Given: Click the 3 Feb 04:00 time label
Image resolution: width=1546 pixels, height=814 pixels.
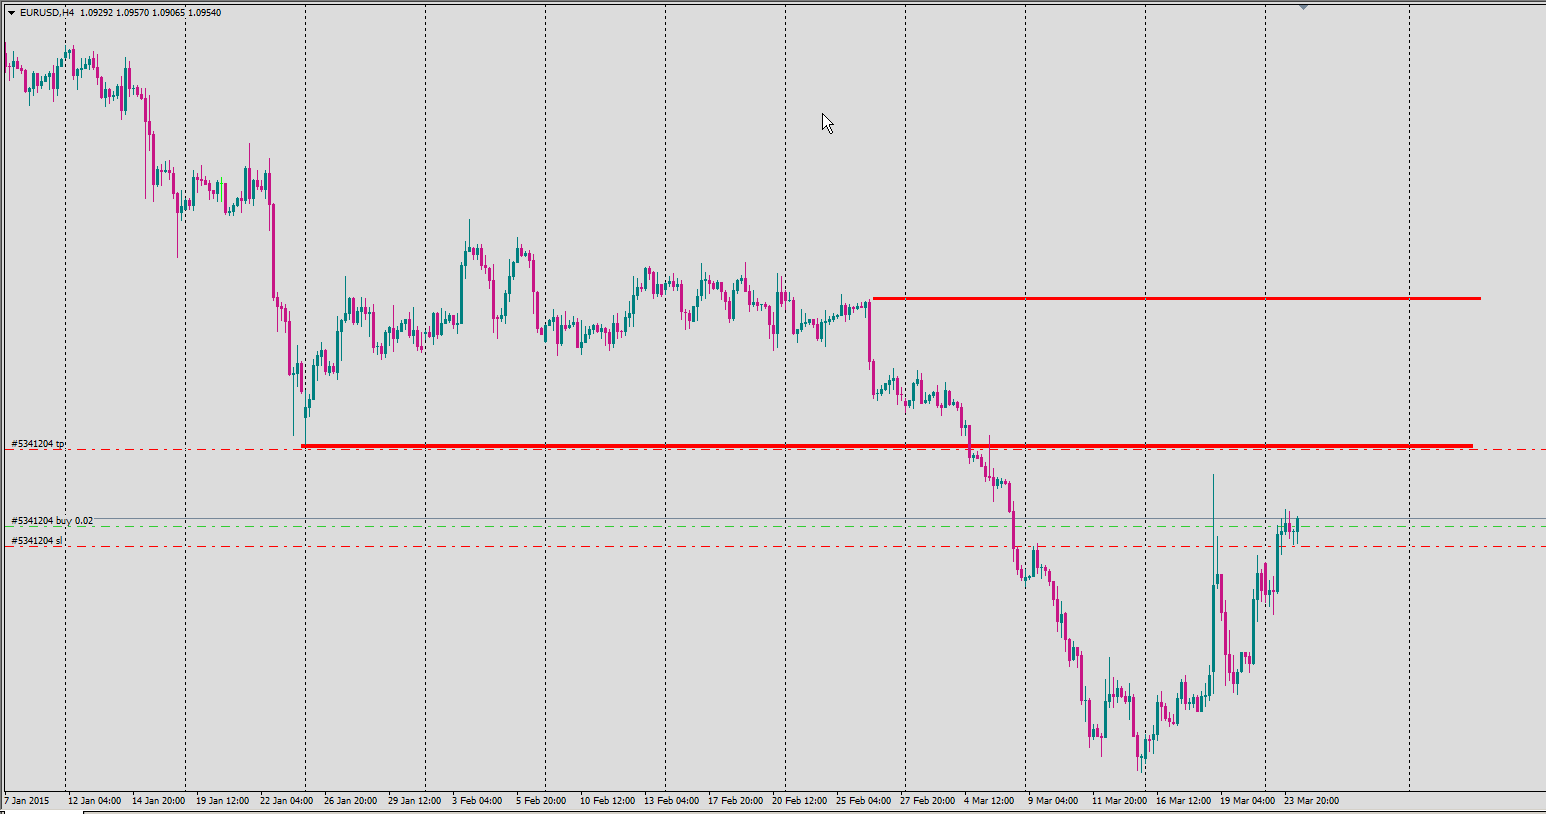Looking at the screenshot, I should pyautogui.click(x=477, y=800).
